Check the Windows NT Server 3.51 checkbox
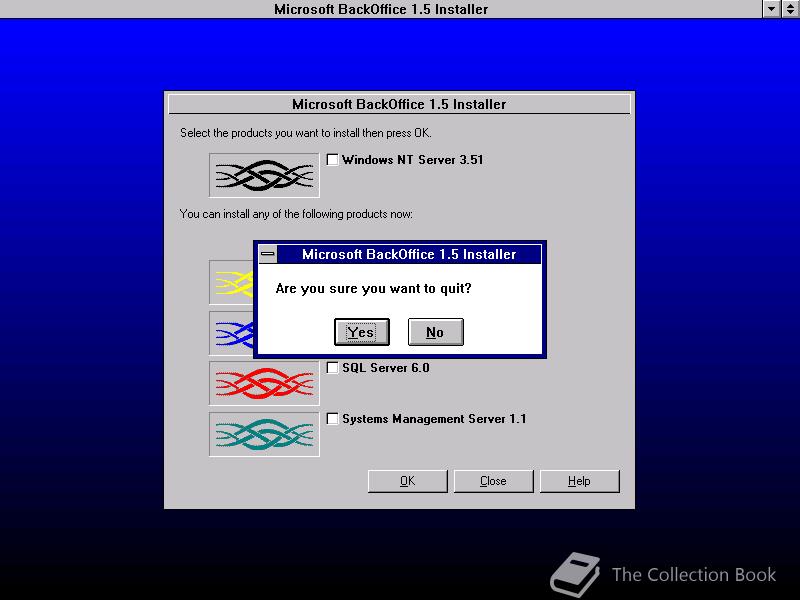This screenshot has height=600, width=800. 332,160
